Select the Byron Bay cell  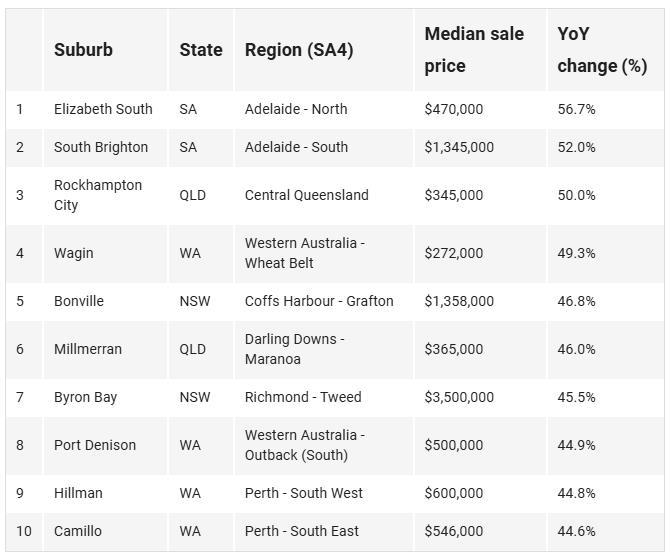[85, 397]
